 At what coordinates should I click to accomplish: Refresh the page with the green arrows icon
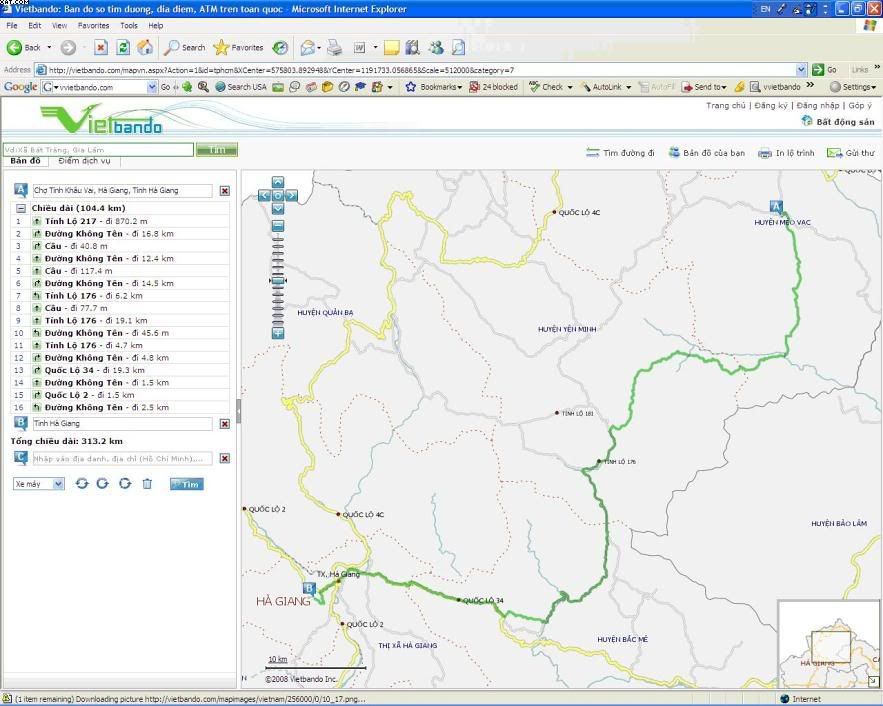[x=123, y=48]
